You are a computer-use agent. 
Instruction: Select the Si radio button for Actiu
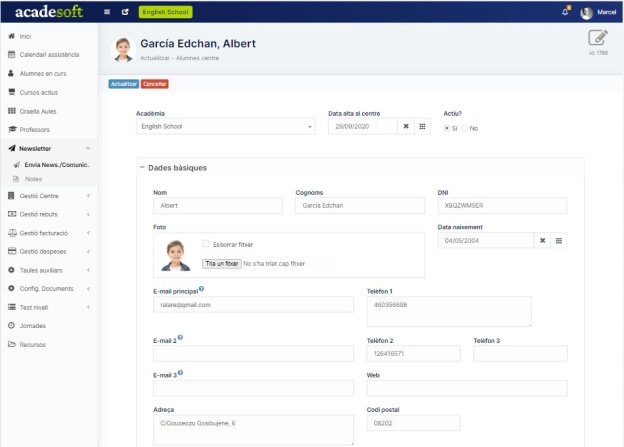447,128
